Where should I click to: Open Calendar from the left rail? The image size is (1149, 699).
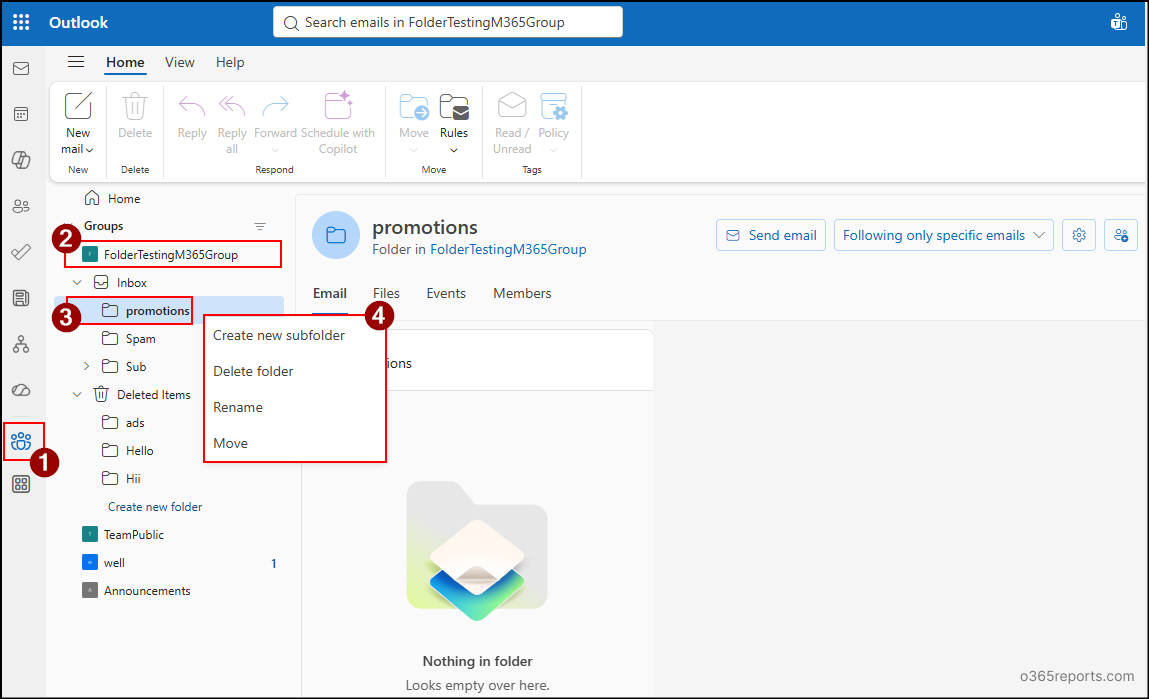pos(21,114)
